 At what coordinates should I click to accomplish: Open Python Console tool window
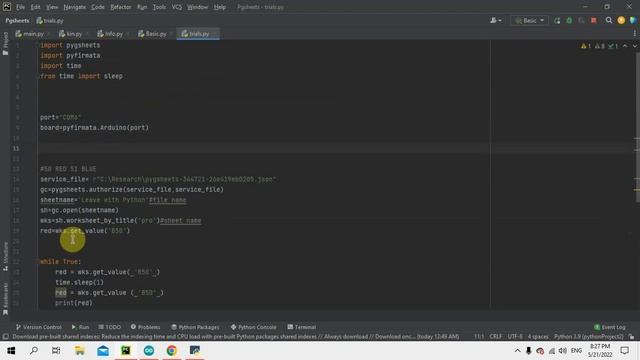253,327
